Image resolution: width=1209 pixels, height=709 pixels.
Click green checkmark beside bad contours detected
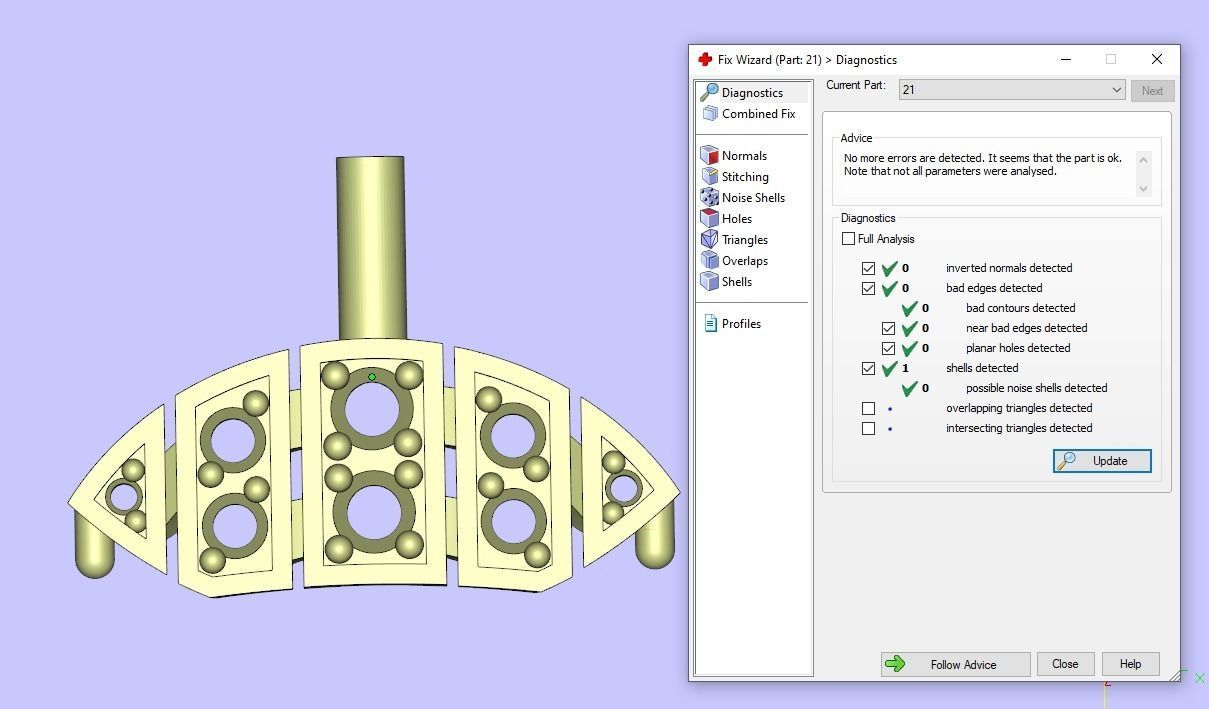click(909, 308)
